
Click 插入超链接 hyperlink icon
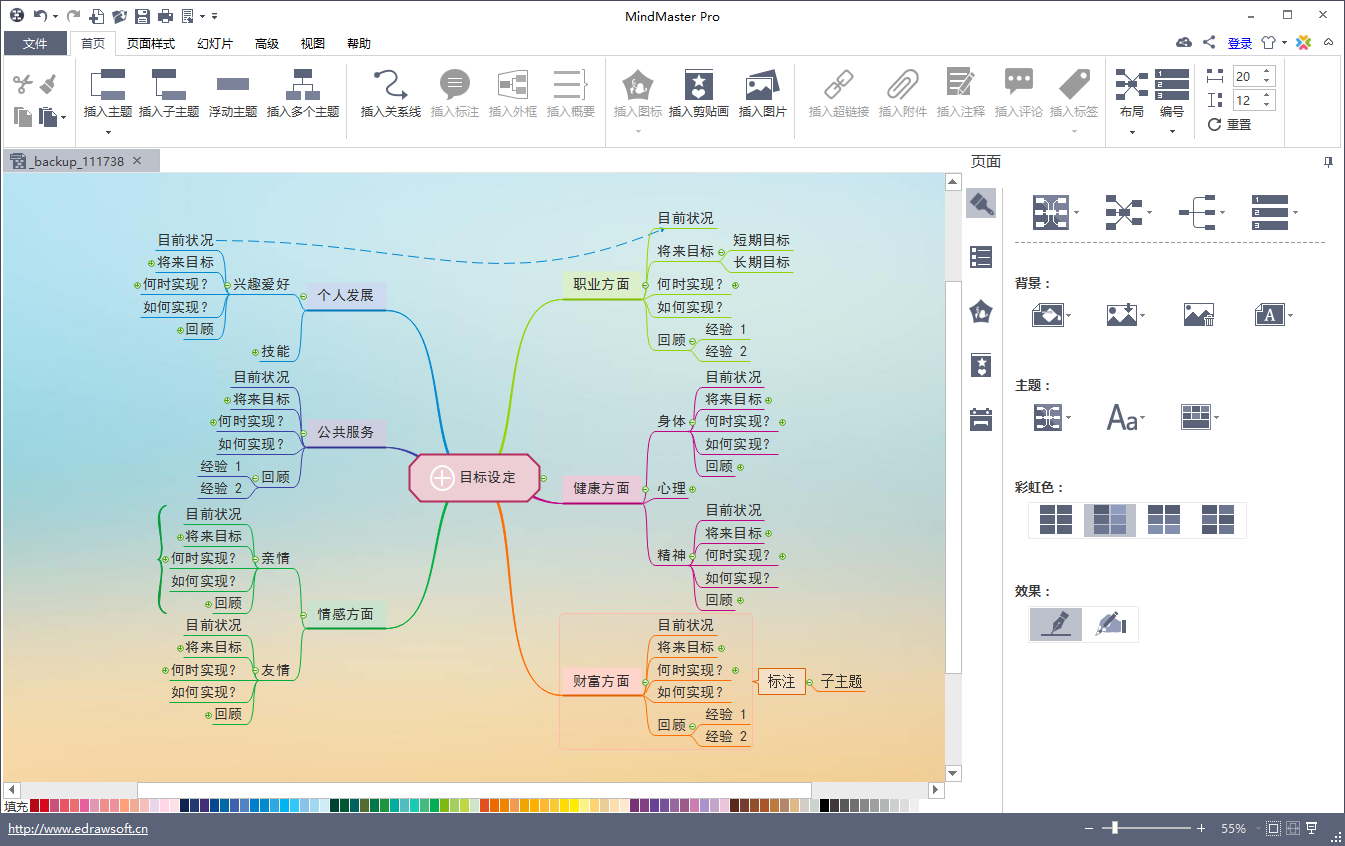839,84
